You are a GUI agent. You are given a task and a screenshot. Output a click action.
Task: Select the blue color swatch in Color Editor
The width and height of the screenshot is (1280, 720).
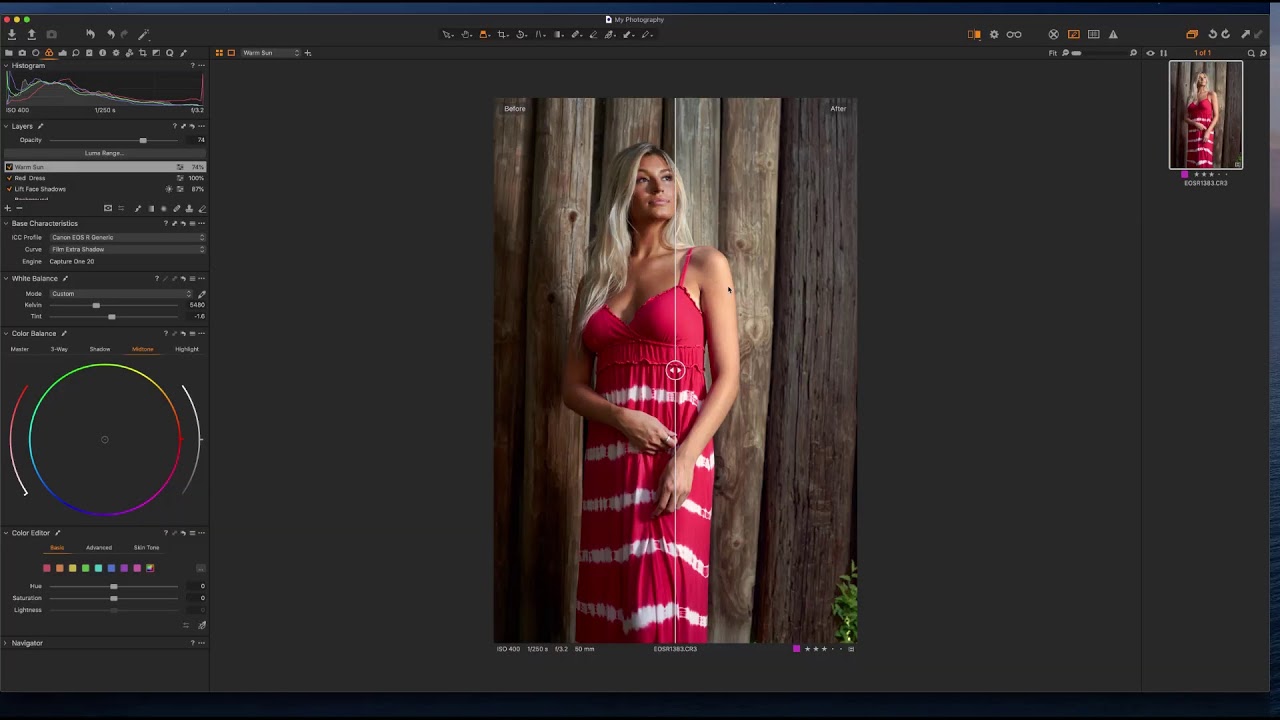click(111, 568)
